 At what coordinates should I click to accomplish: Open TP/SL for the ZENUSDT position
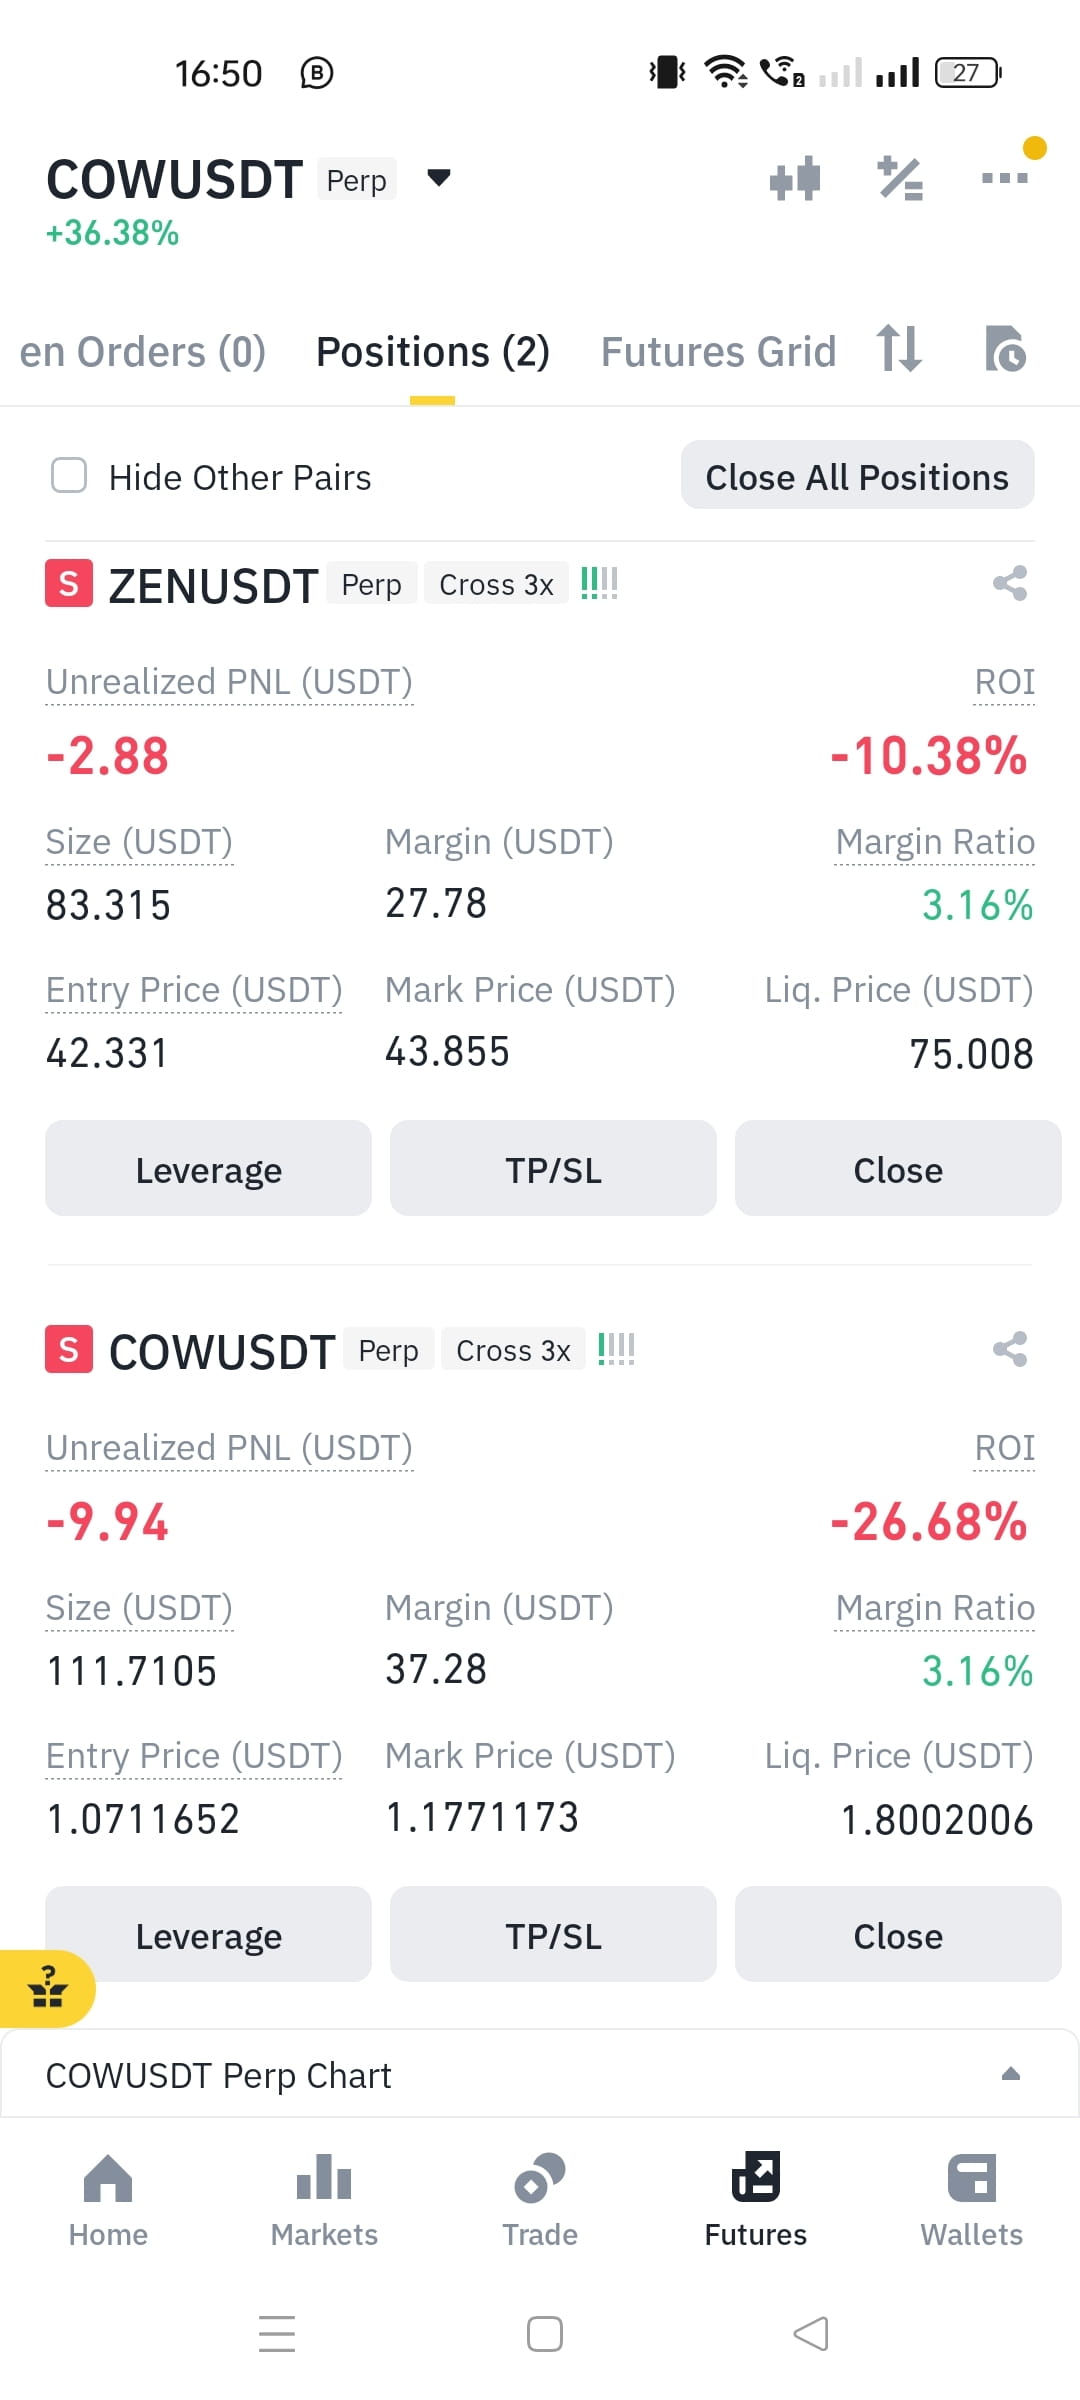[553, 1169]
